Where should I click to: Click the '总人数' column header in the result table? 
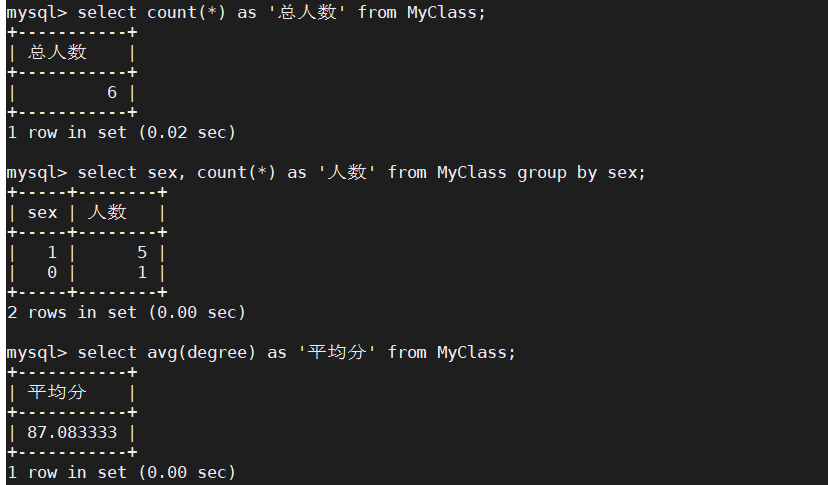point(57,52)
